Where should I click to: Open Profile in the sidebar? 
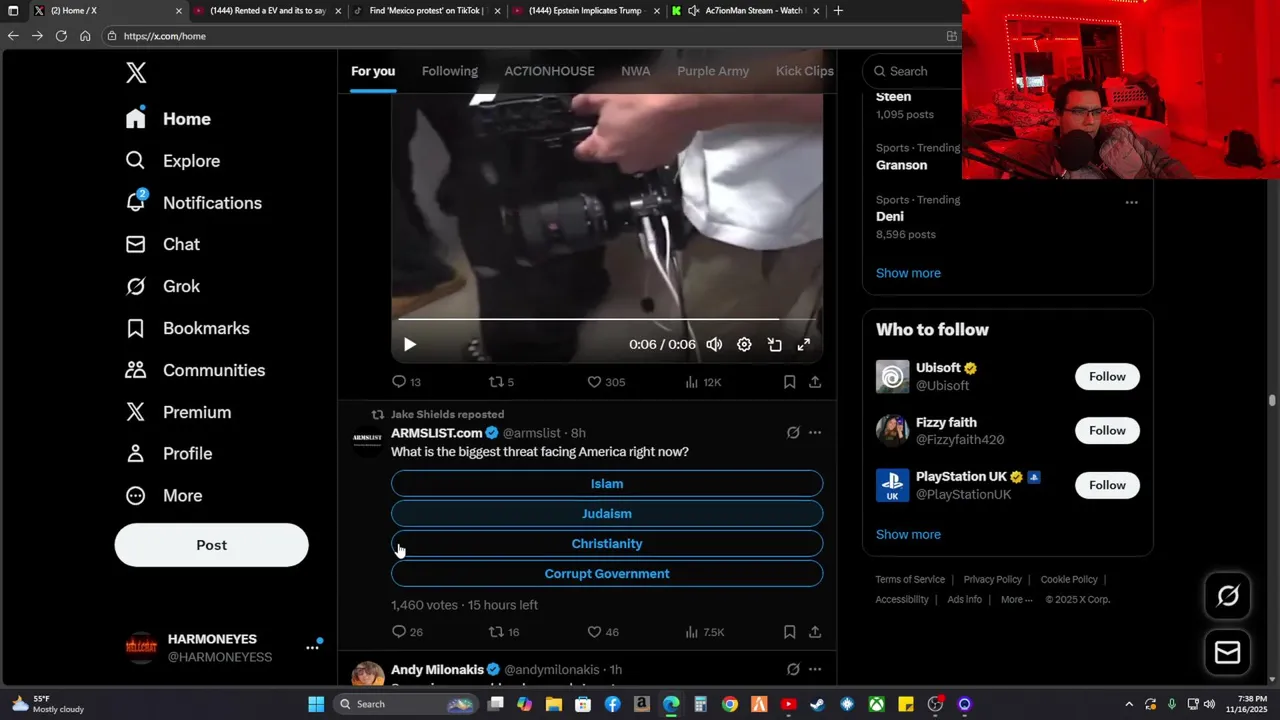pos(168,454)
